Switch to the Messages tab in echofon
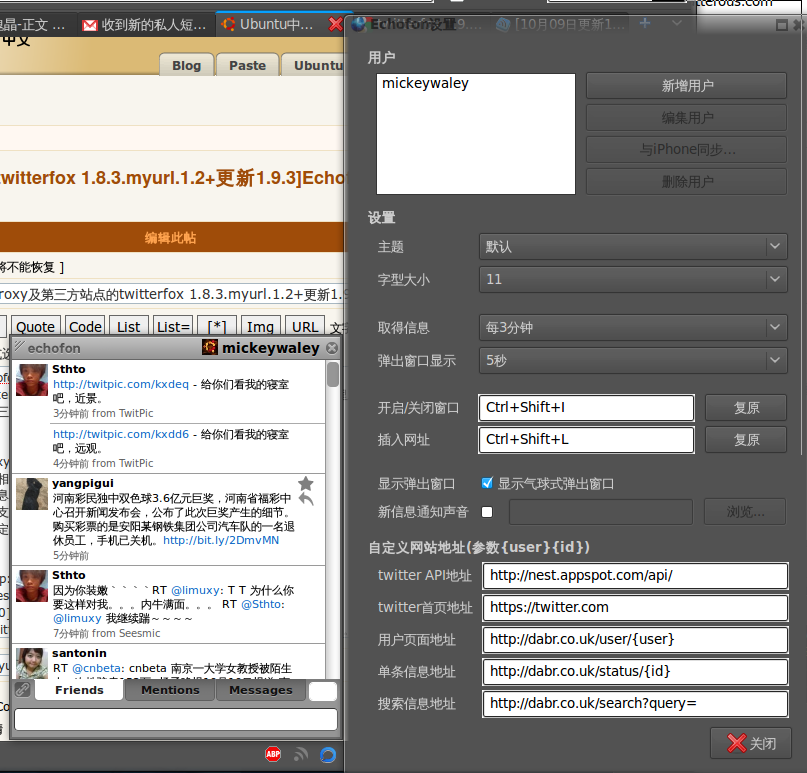The height and width of the screenshot is (773, 807). coord(261,690)
